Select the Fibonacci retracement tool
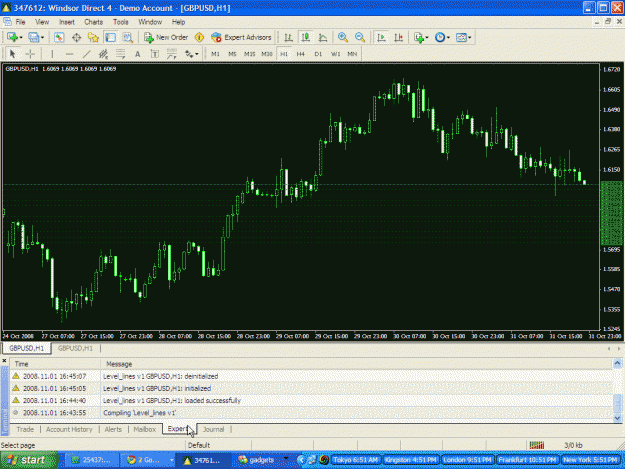The image size is (625, 469). [120, 54]
